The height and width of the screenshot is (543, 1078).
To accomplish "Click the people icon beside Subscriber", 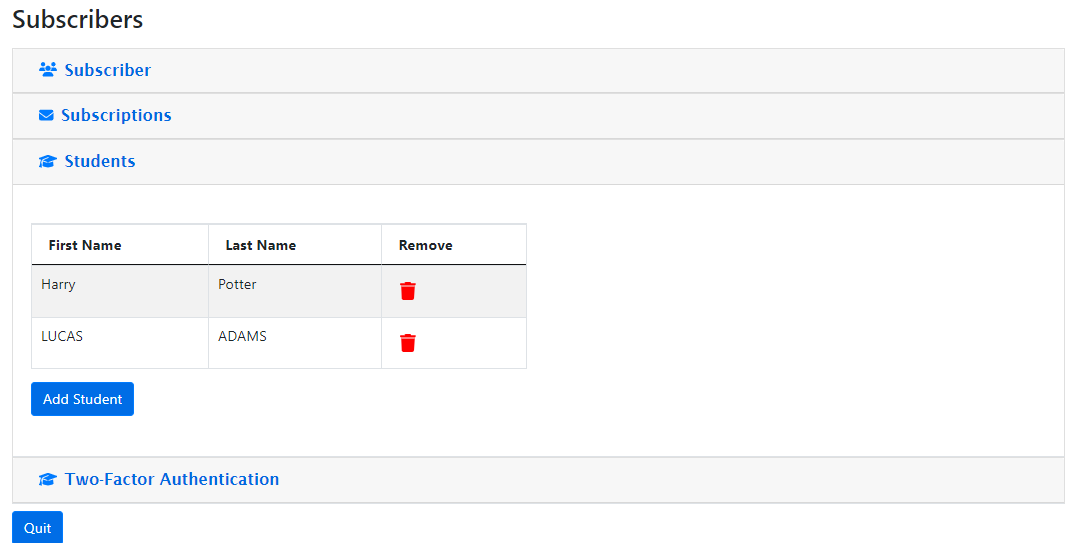I will (x=47, y=70).
